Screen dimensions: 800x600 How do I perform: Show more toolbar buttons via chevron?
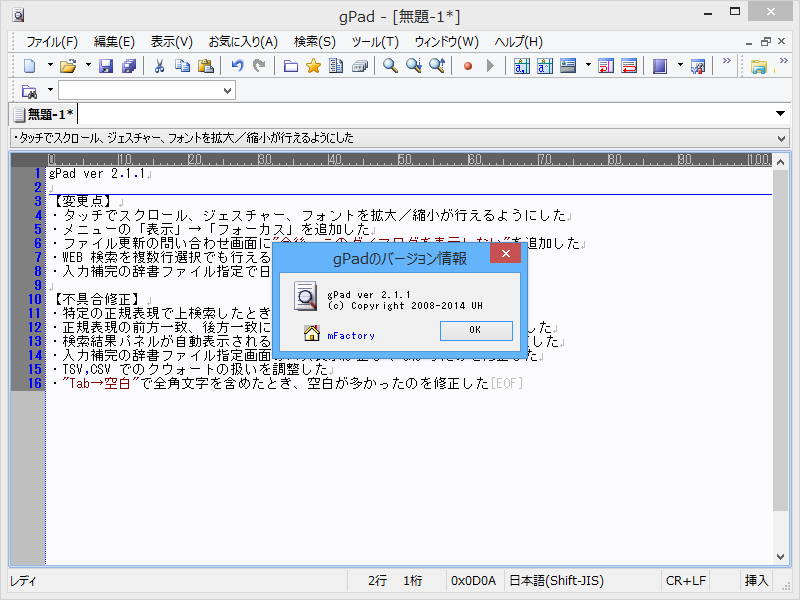(727, 61)
